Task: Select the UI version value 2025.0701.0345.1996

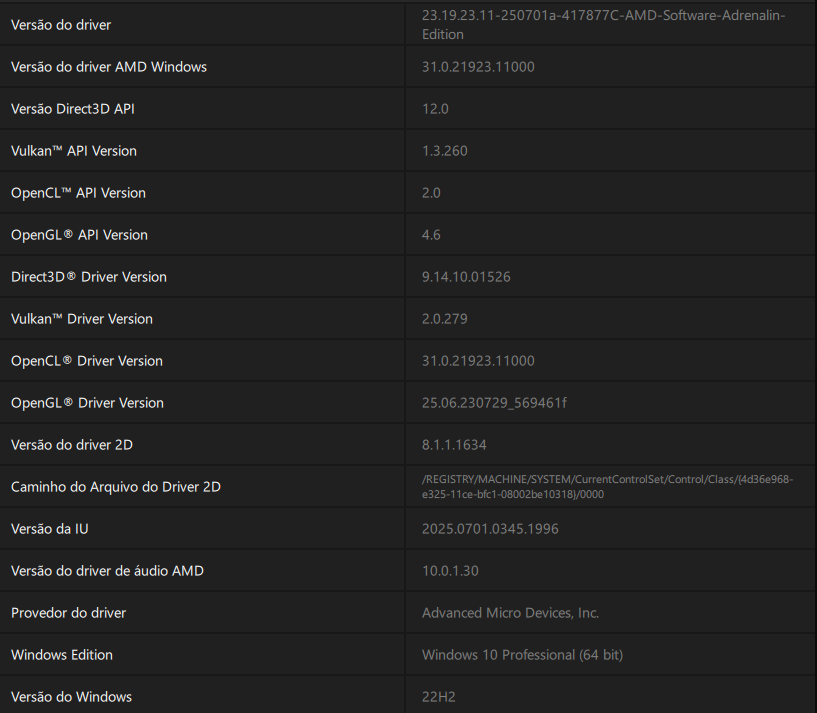Action: tap(490, 529)
